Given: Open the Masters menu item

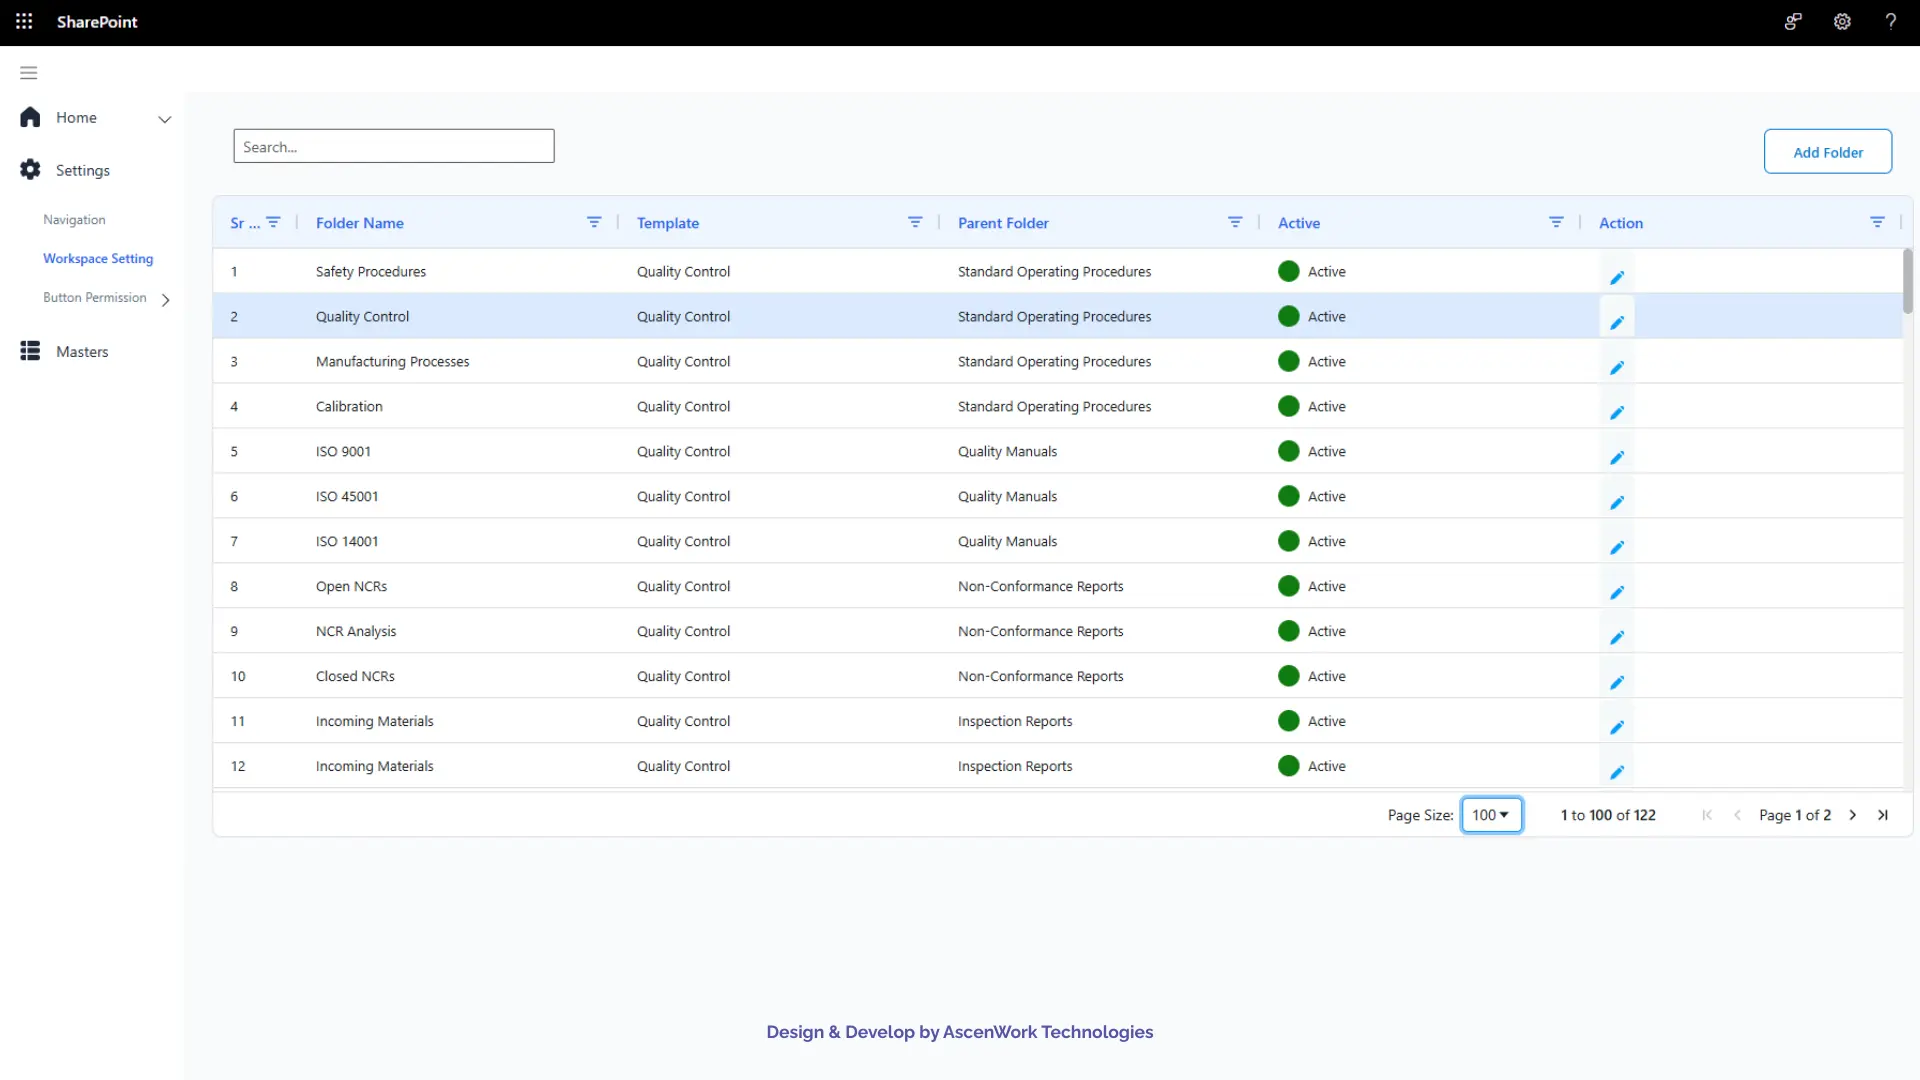Looking at the screenshot, I should (x=82, y=352).
